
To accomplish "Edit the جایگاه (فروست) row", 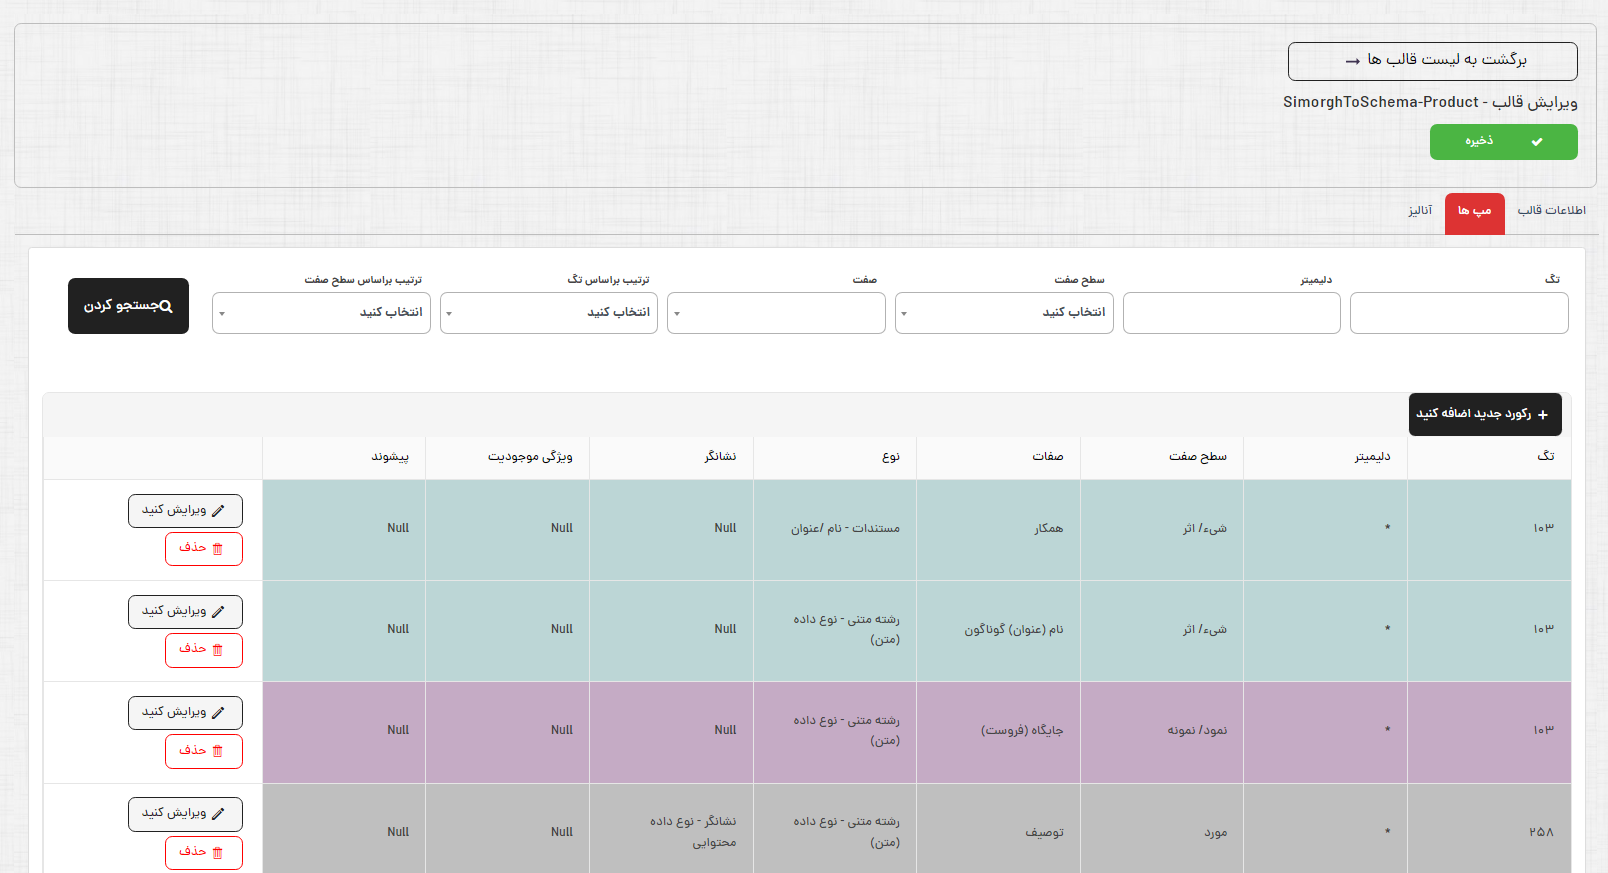I will (x=185, y=713).
